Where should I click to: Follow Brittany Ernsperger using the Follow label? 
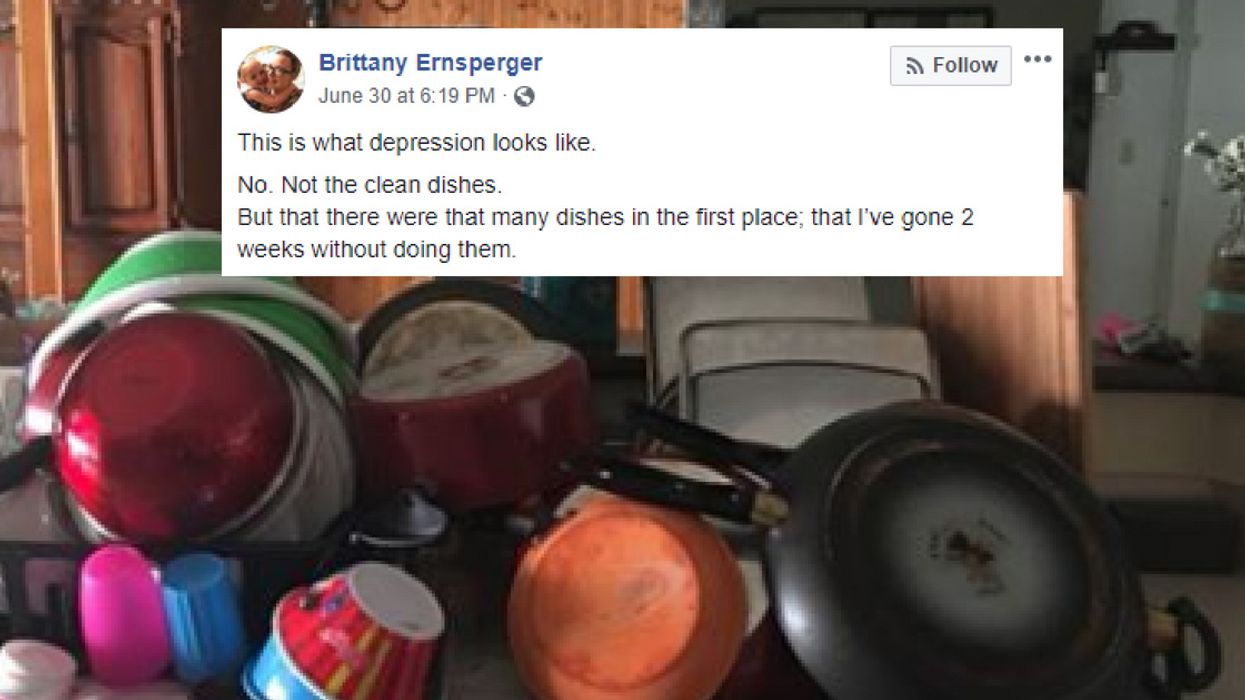tap(965, 66)
